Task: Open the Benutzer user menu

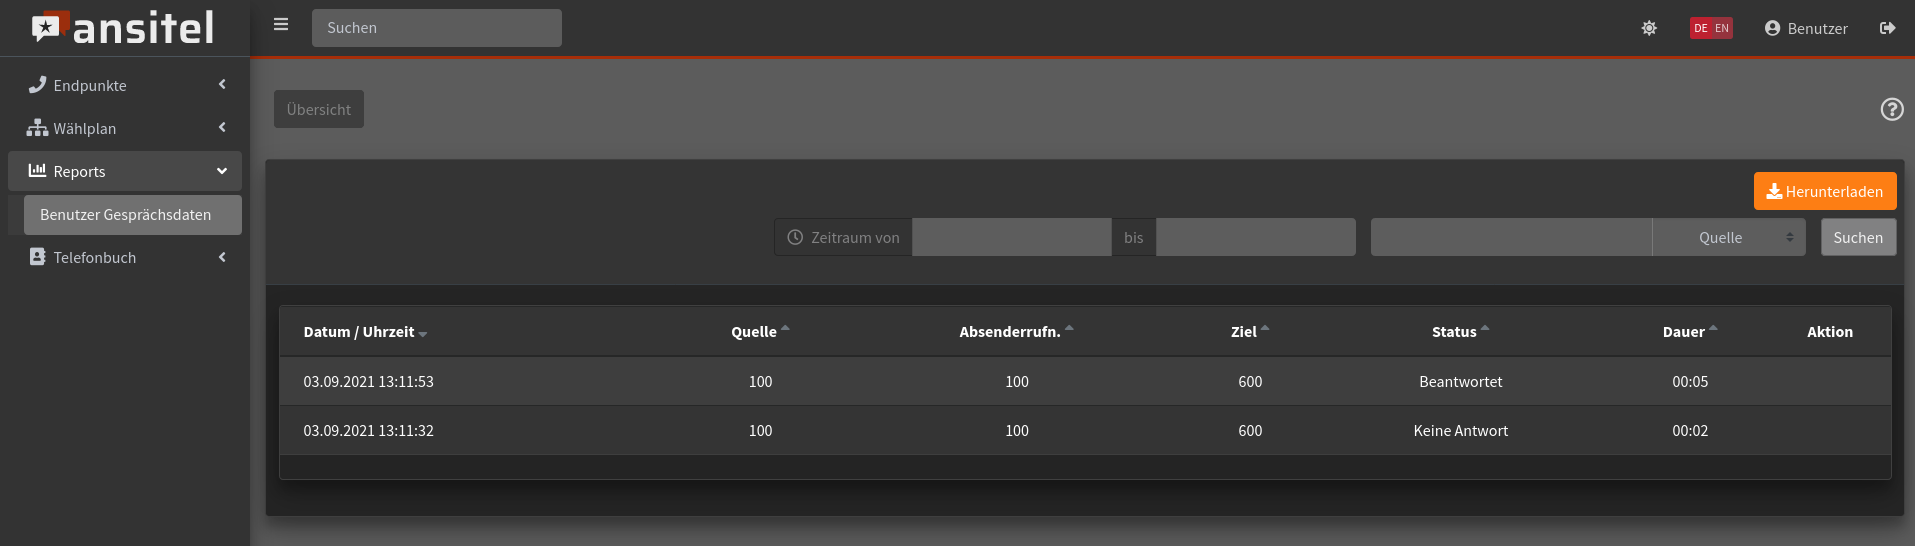Action: coord(1806,28)
